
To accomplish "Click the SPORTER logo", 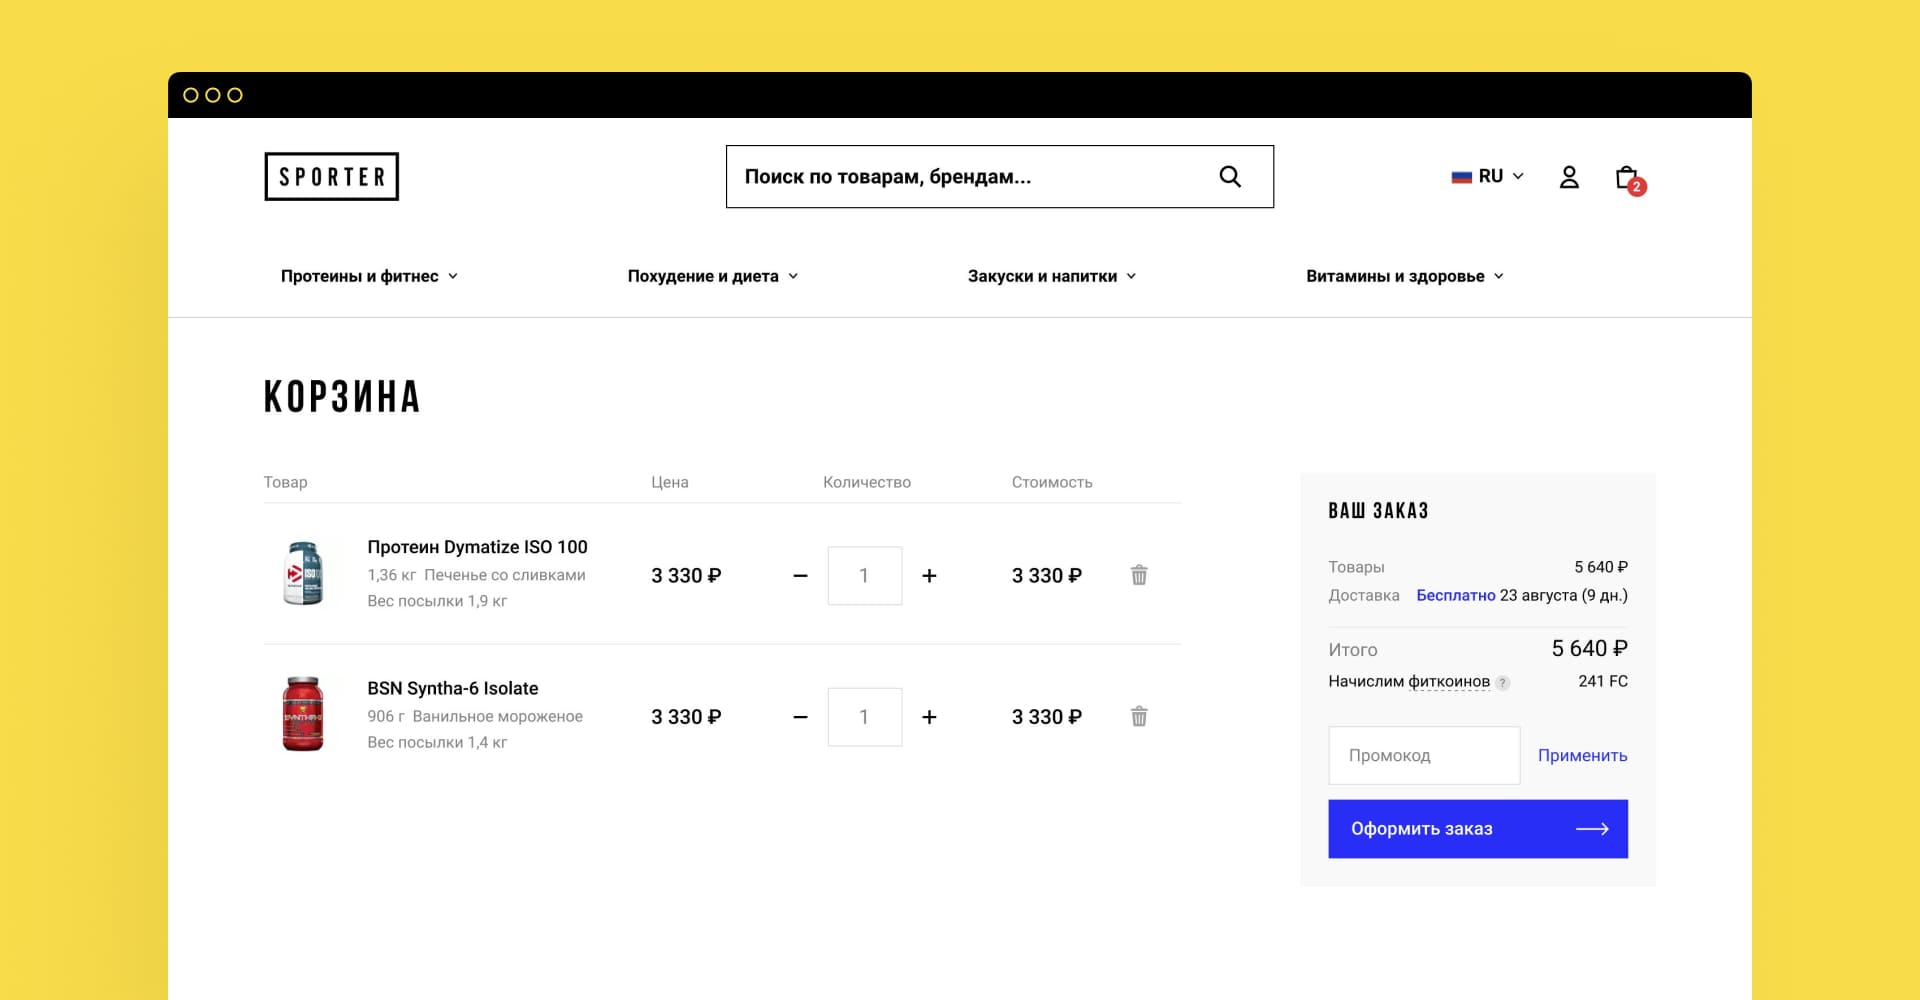I will coord(332,177).
